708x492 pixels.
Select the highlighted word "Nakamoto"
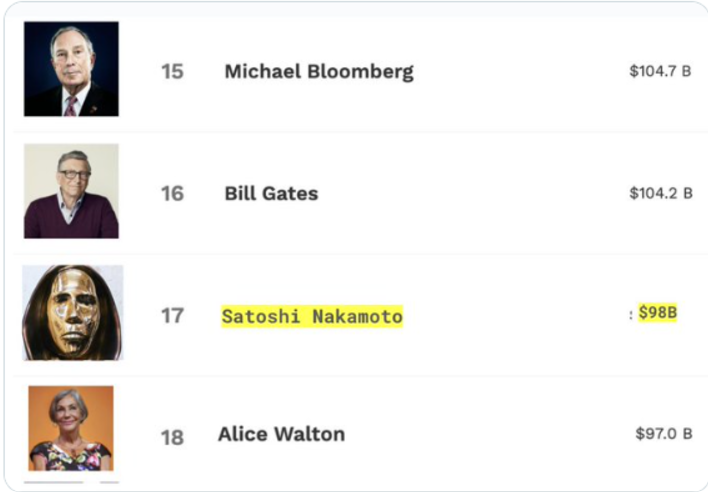pyautogui.click(x=356, y=317)
